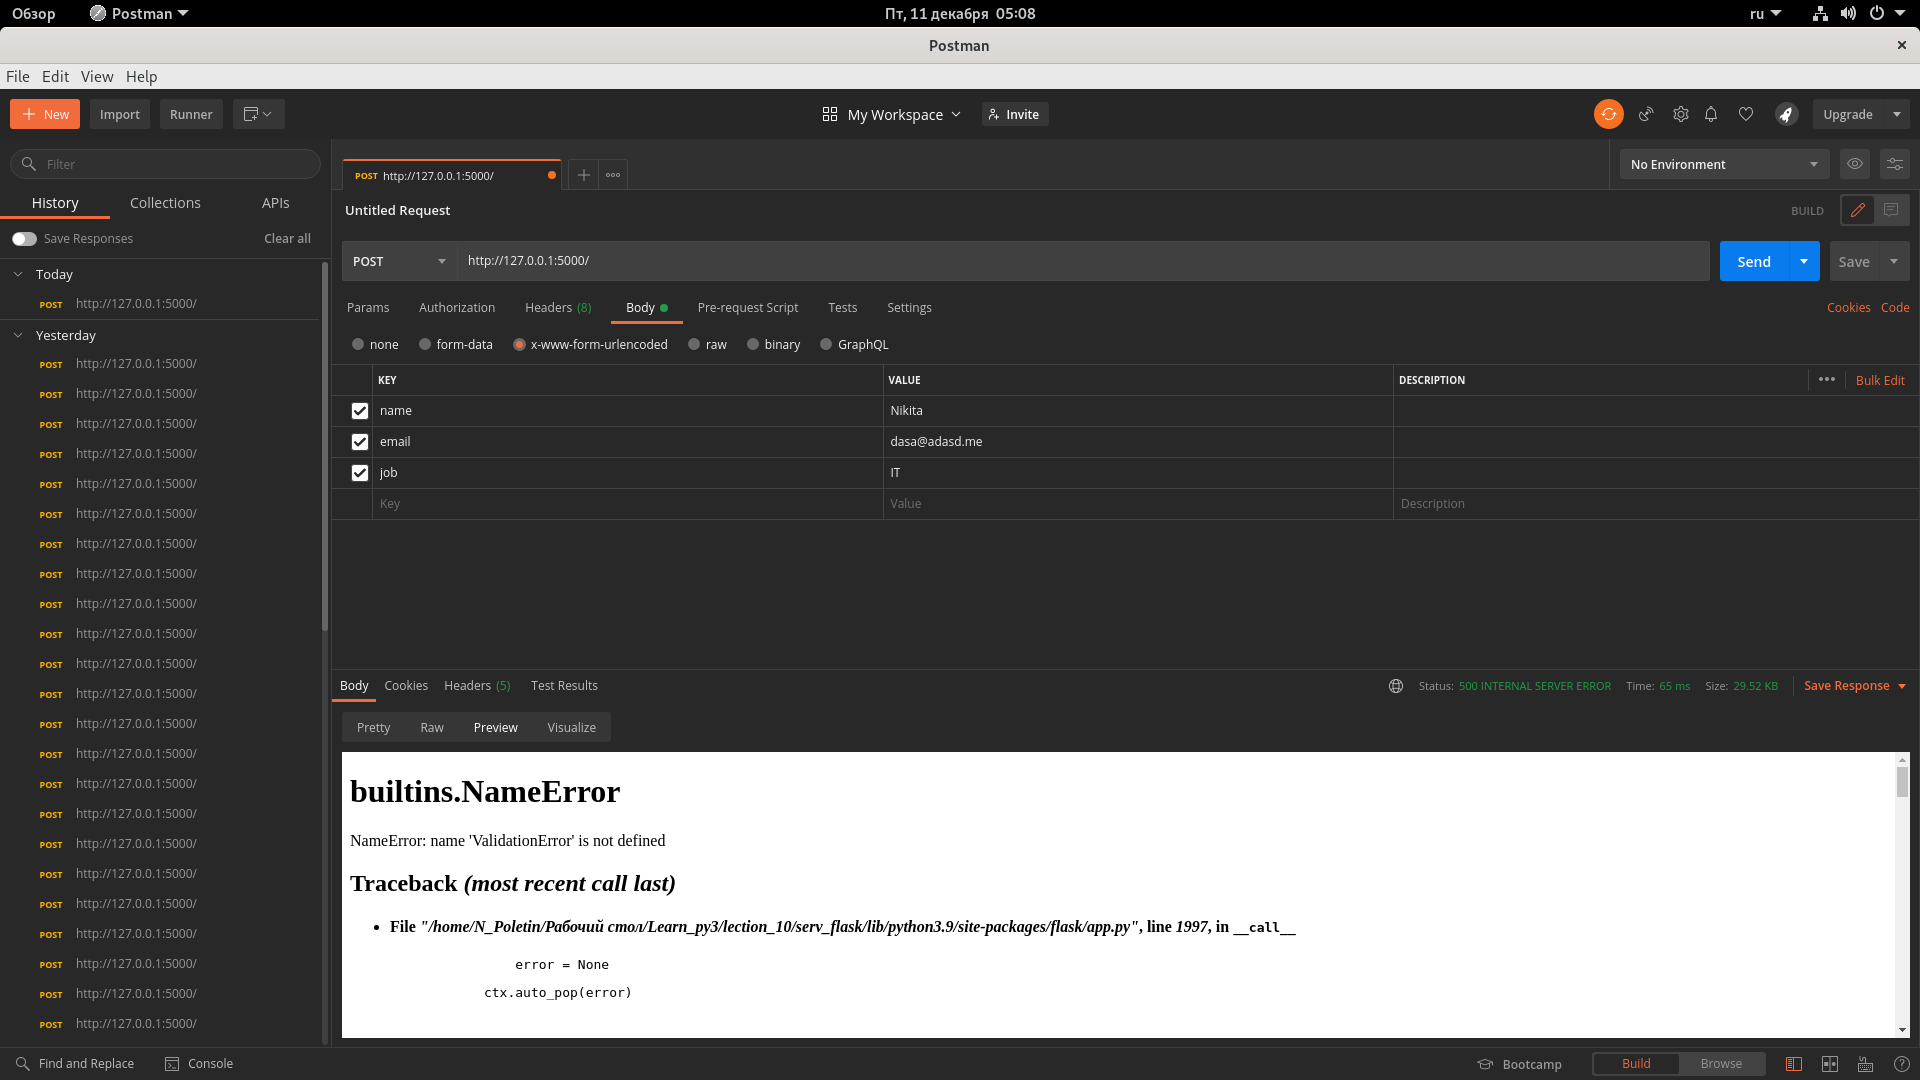Click the system network tray icon

click(1820, 13)
